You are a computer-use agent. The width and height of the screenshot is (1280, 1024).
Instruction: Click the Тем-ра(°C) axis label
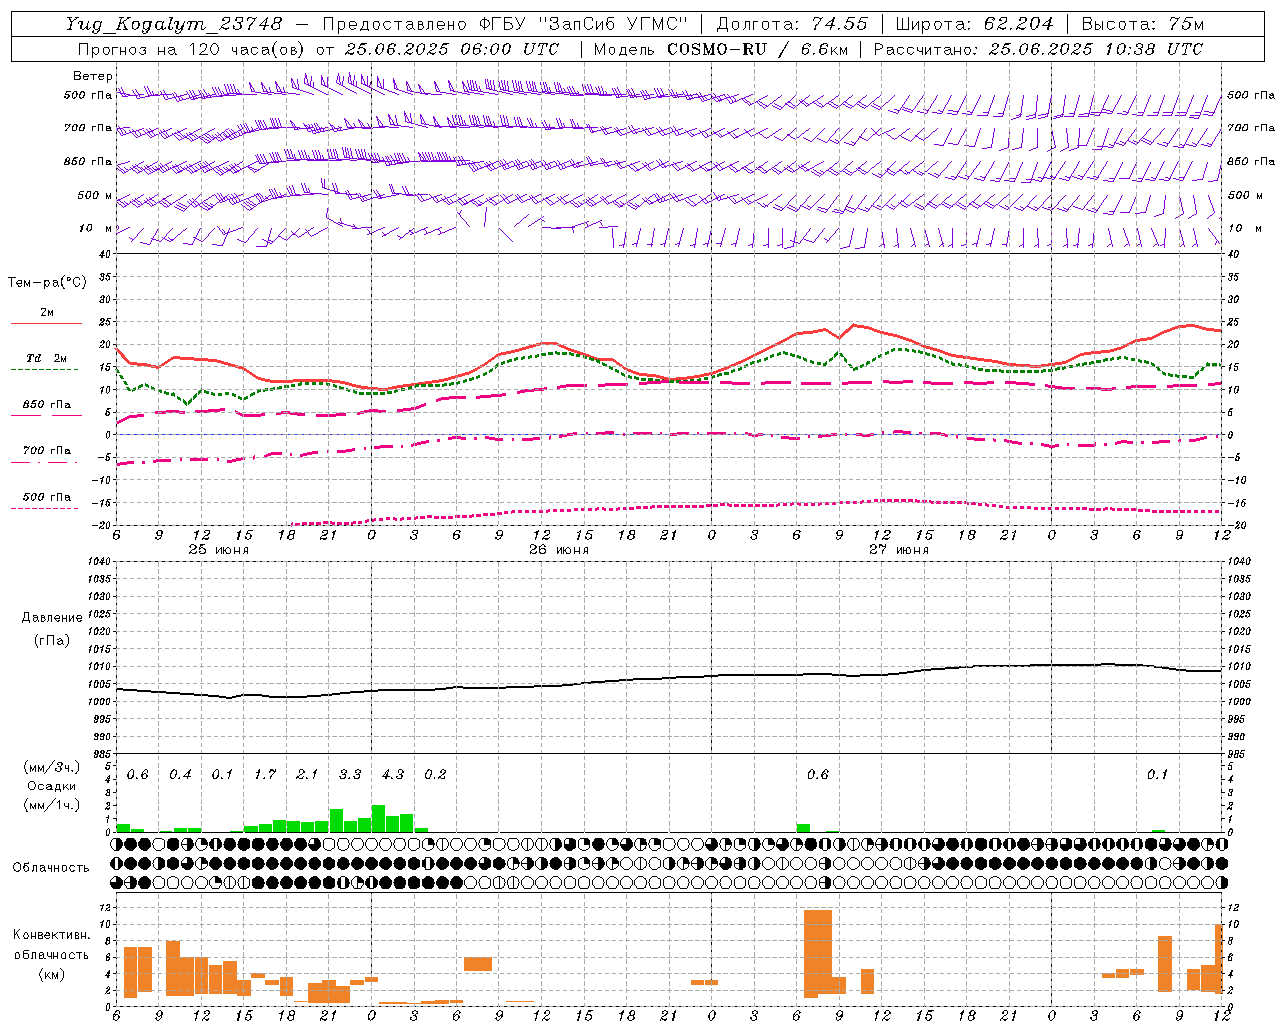pyautogui.click(x=47, y=283)
